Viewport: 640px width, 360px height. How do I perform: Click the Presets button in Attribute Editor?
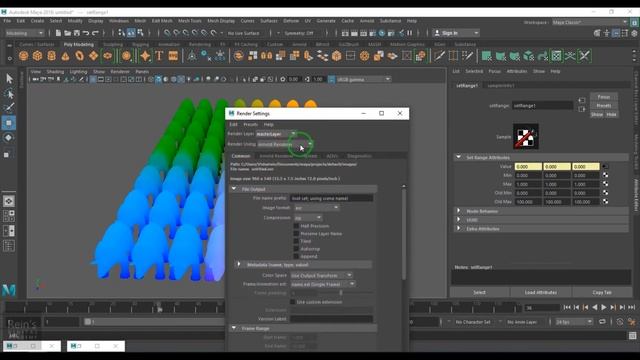point(604,105)
